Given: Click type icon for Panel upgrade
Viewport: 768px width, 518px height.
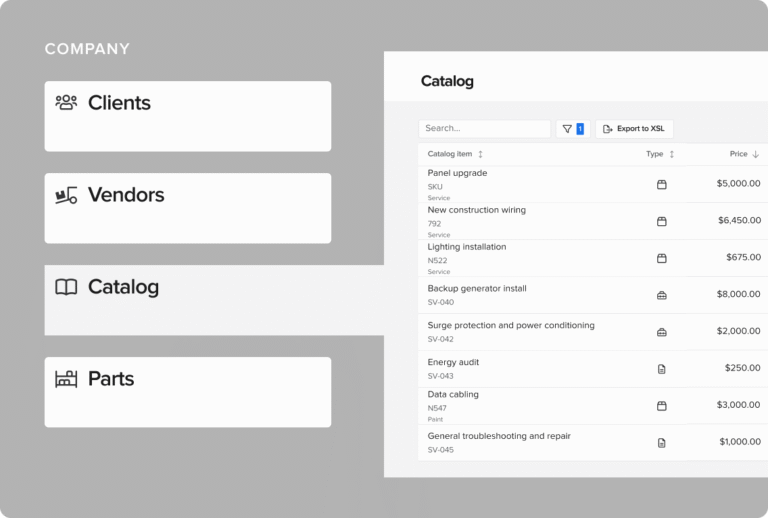Looking at the screenshot, I should point(662,185).
